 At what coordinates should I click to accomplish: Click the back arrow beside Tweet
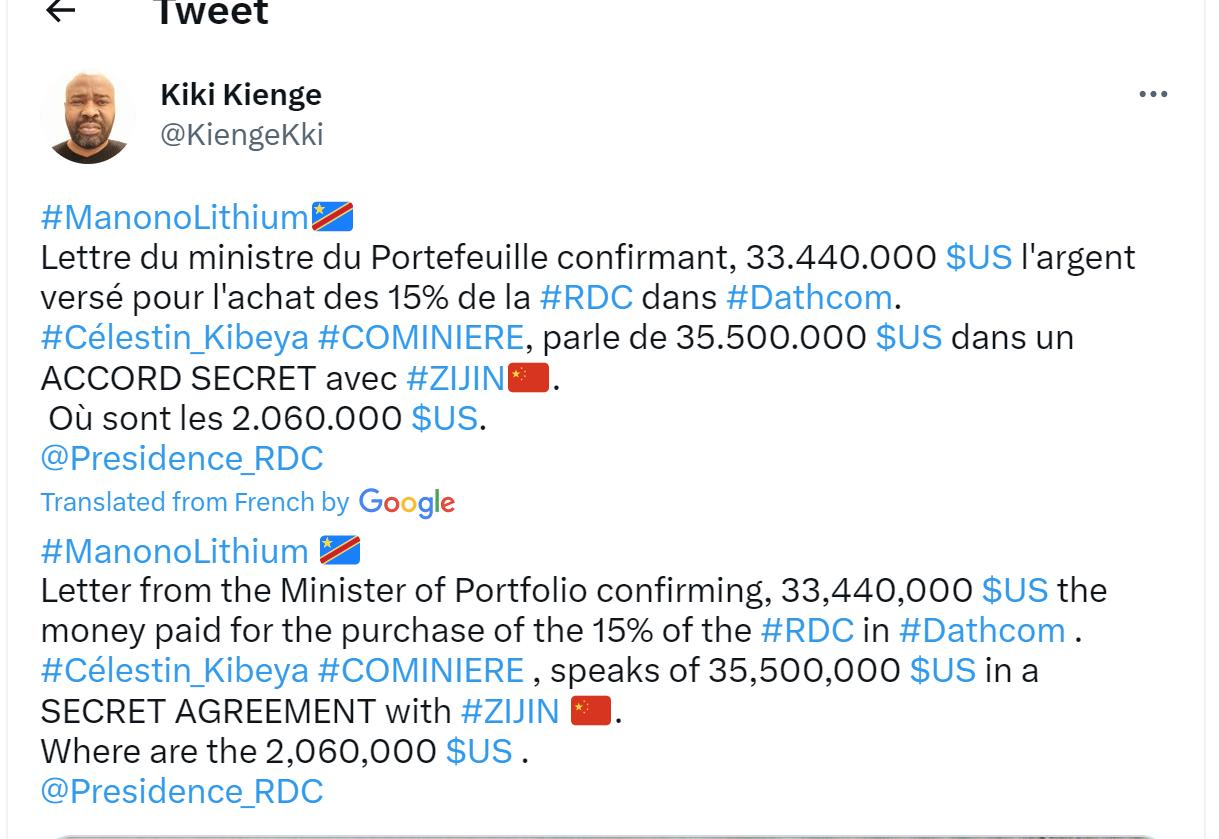pyautogui.click(x=61, y=11)
